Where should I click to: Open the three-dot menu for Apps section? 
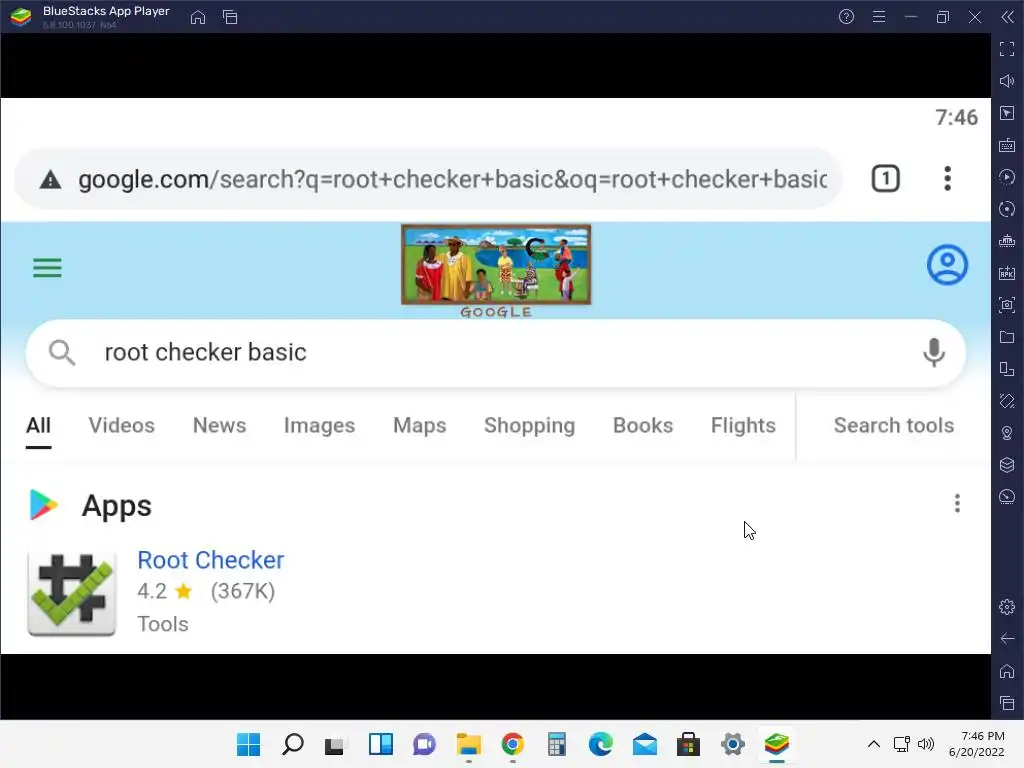(957, 504)
